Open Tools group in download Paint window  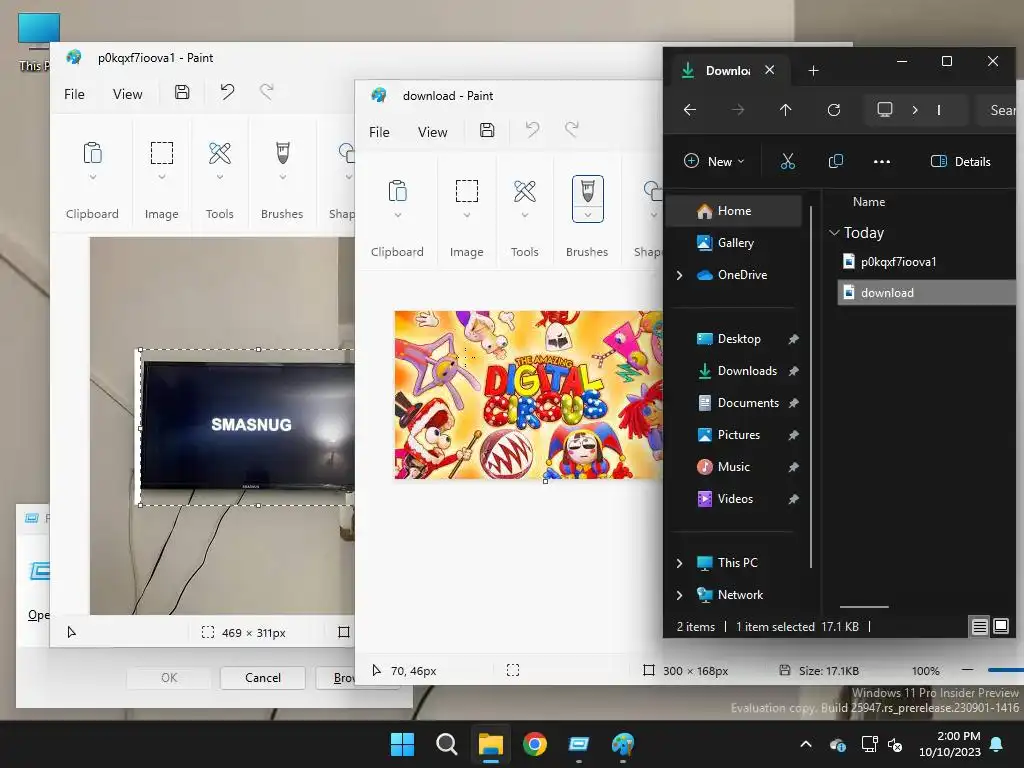(x=524, y=191)
